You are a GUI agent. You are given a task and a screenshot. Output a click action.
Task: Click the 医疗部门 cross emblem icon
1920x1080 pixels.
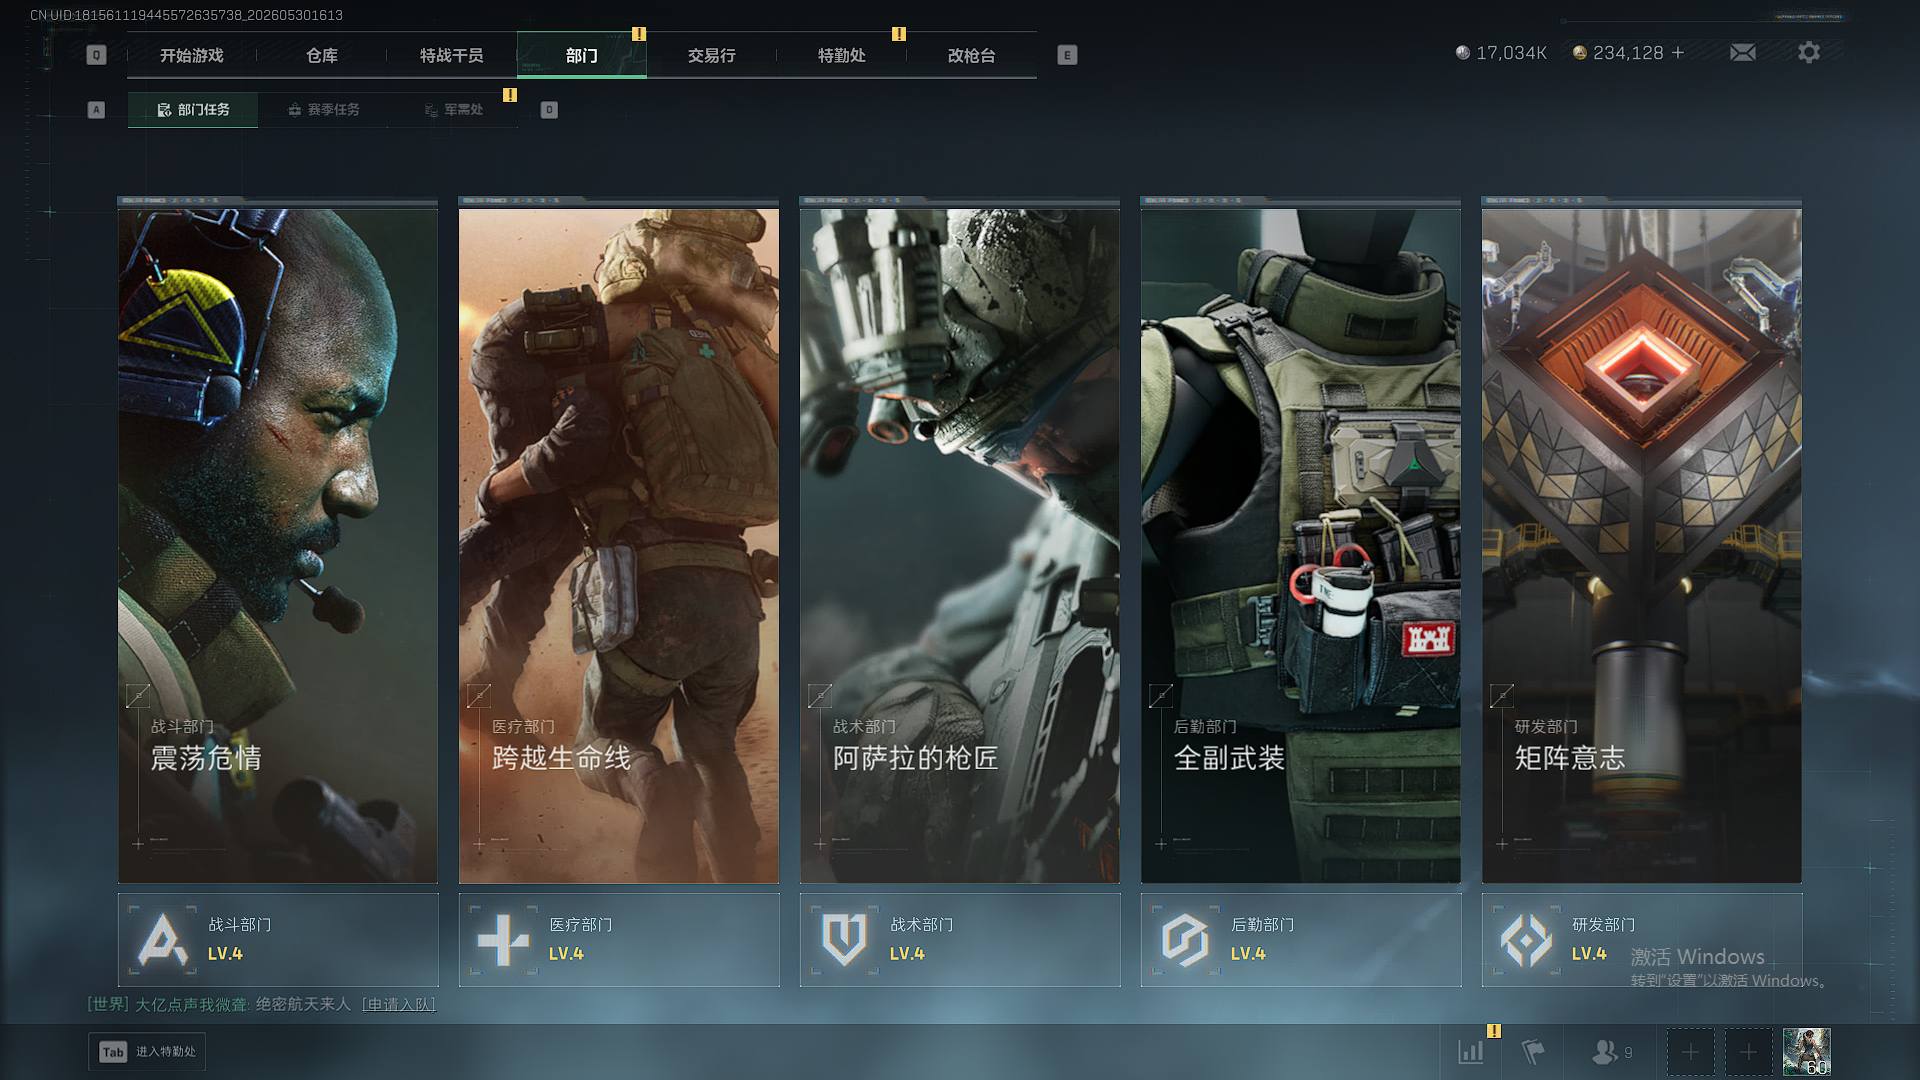[x=503, y=940]
